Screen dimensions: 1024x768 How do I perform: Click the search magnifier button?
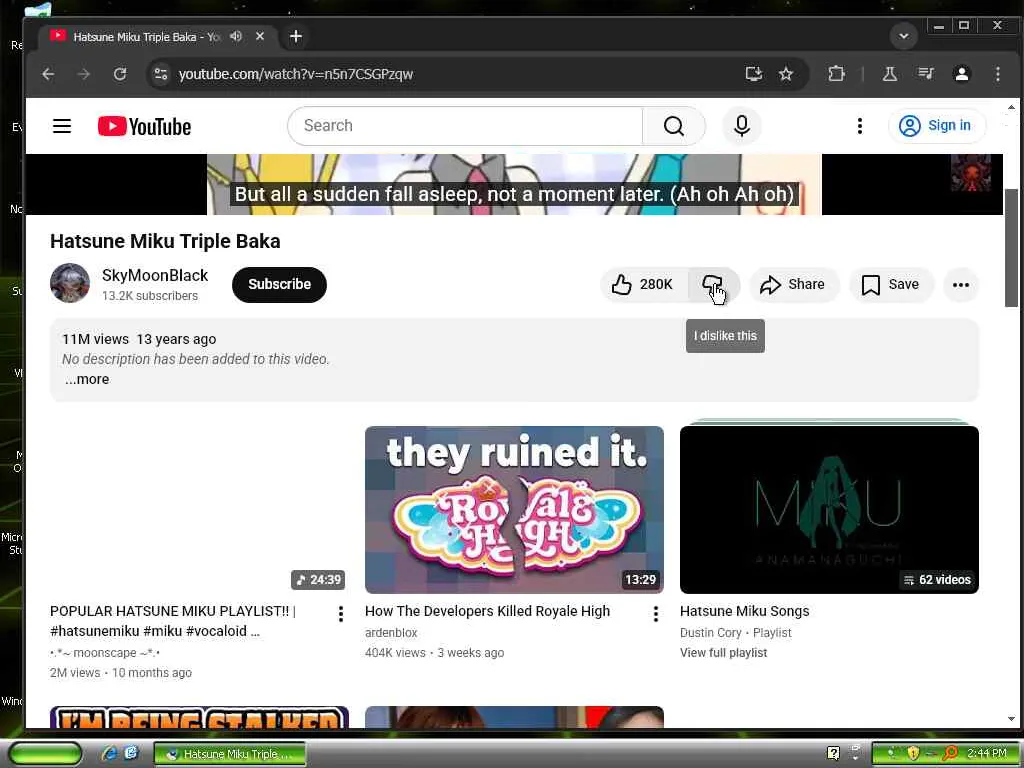click(x=673, y=125)
